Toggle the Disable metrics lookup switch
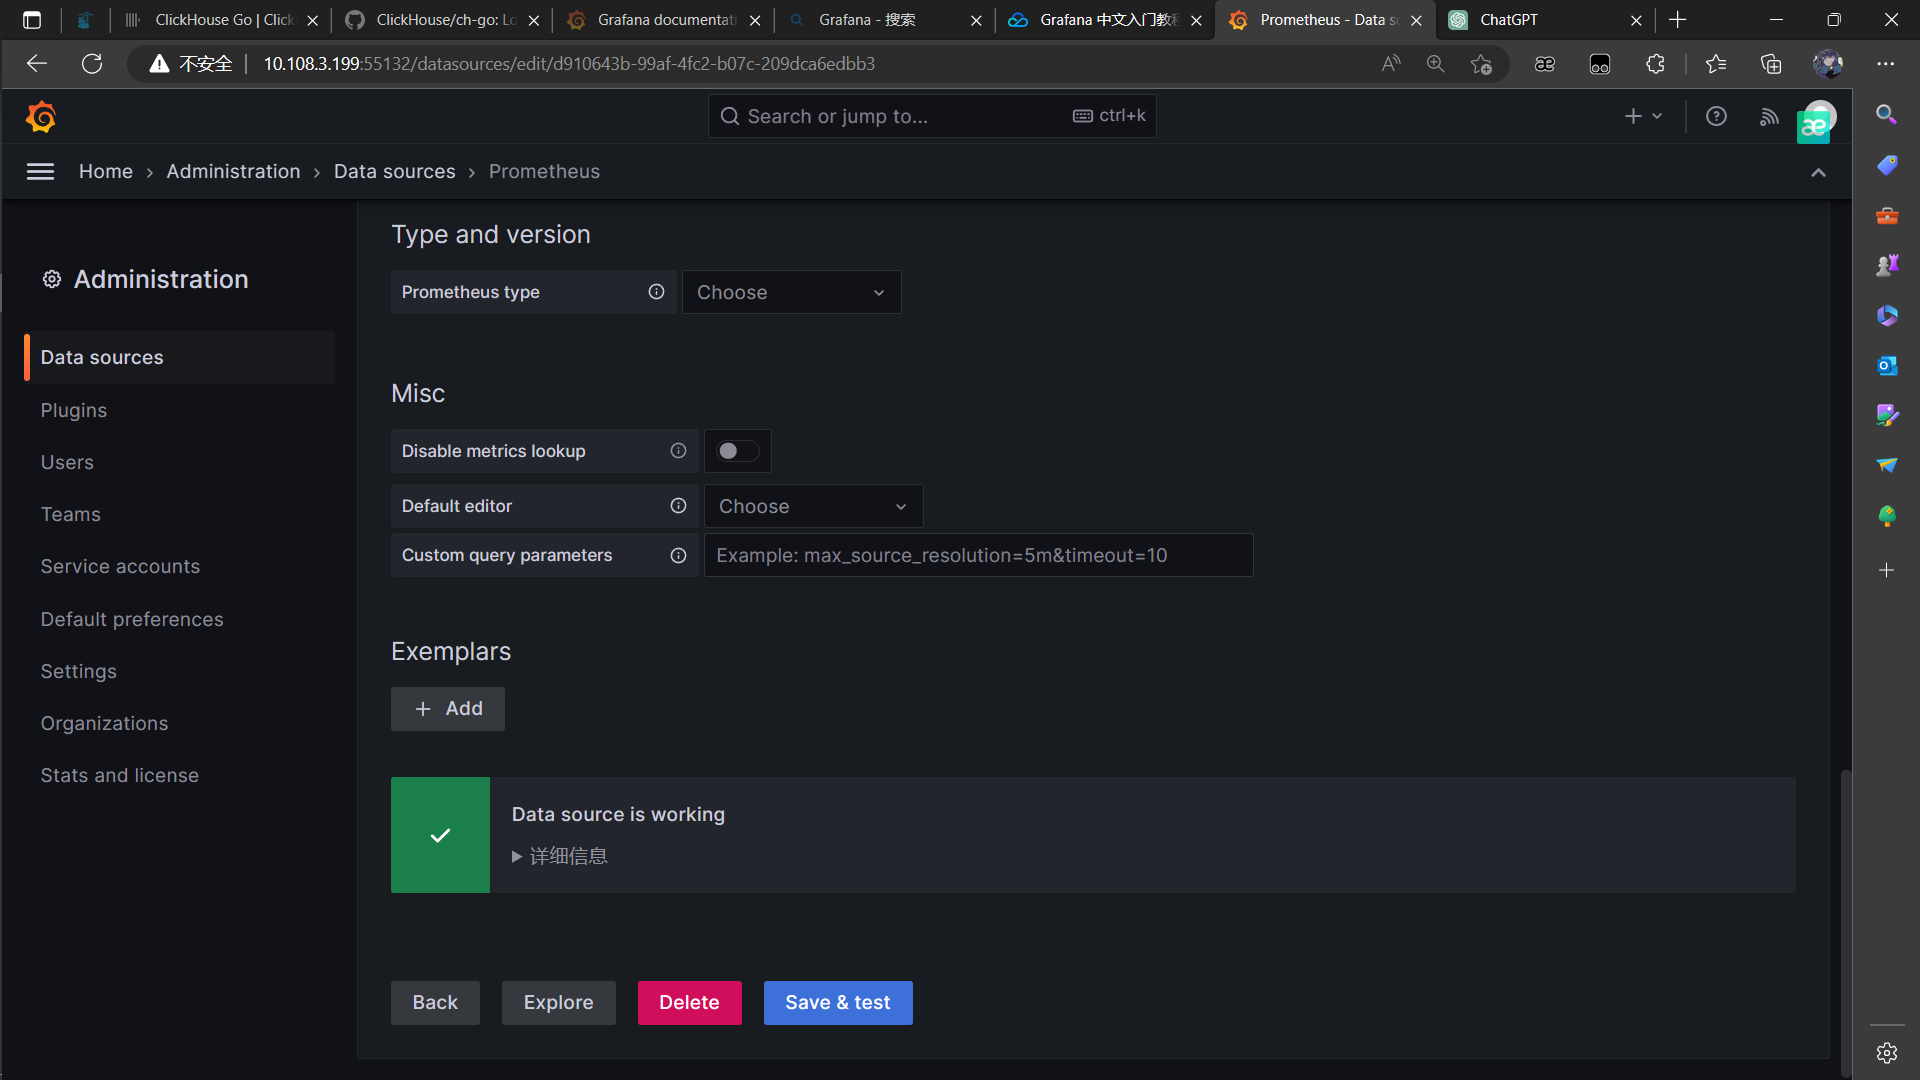This screenshot has height=1080, width=1920. pyautogui.click(x=737, y=451)
